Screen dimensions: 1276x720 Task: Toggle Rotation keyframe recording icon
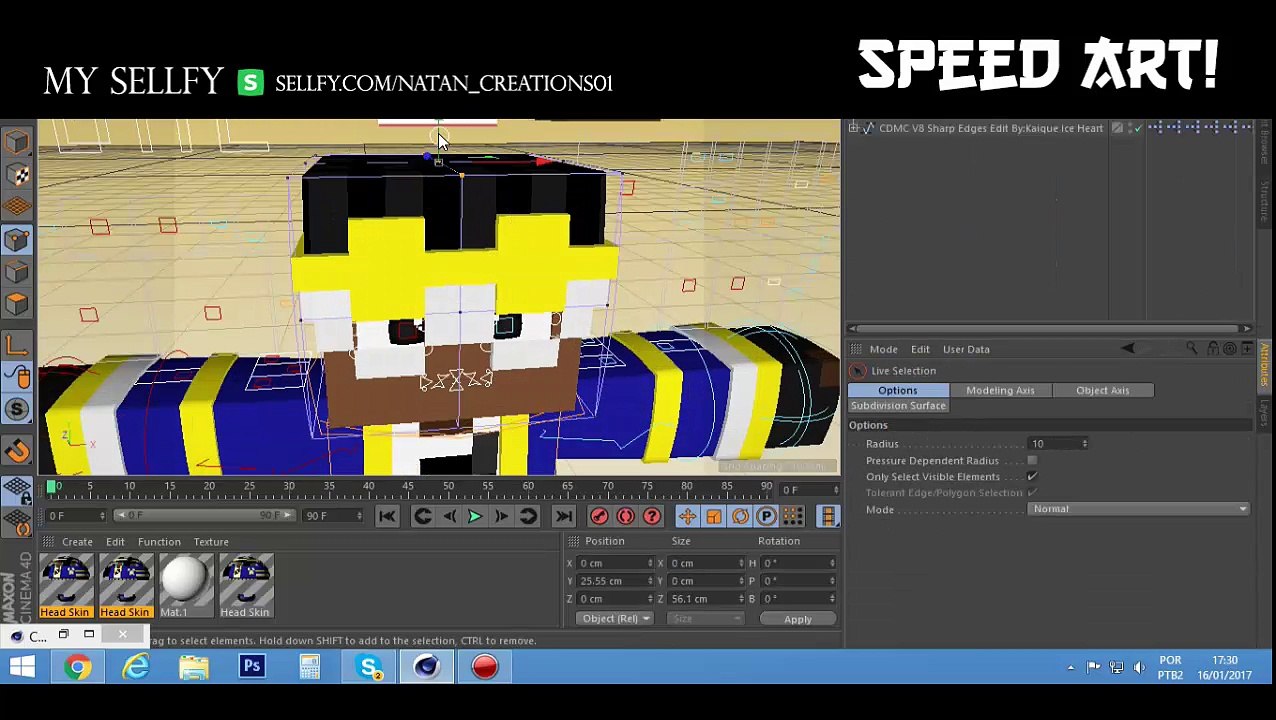click(x=740, y=516)
